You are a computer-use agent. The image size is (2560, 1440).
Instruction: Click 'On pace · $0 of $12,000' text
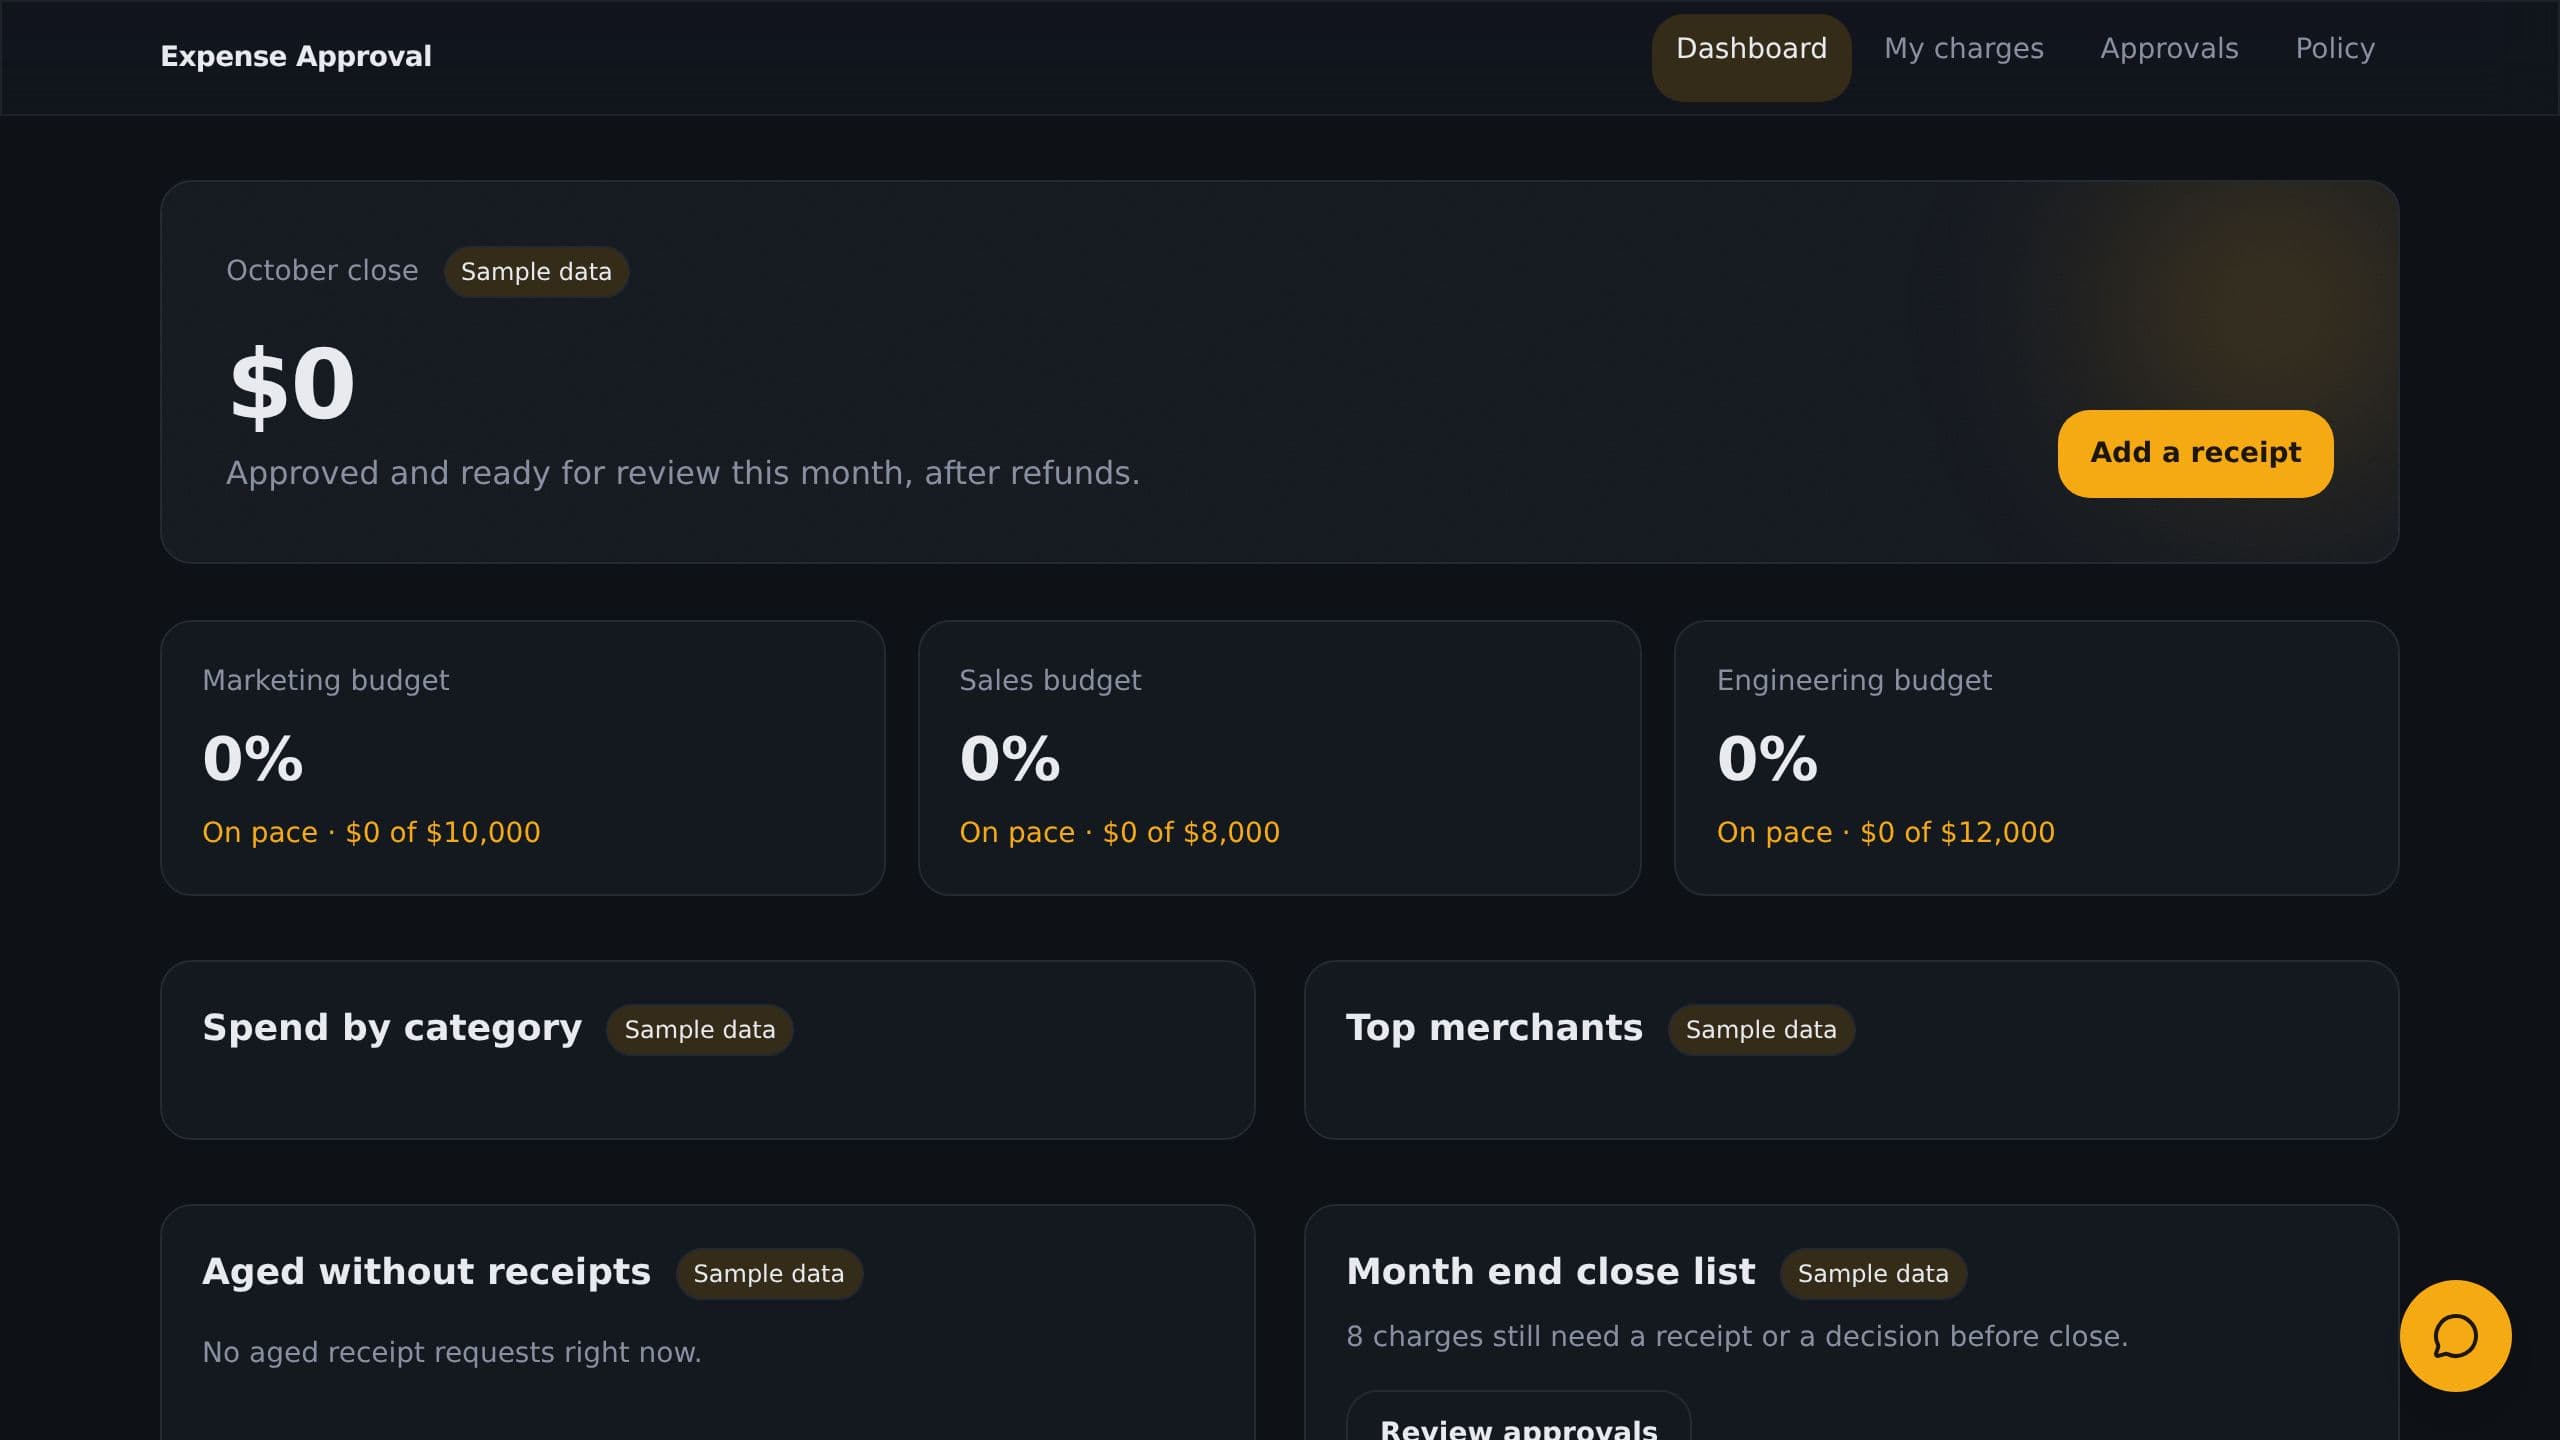pyautogui.click(x=1885, y=832)
